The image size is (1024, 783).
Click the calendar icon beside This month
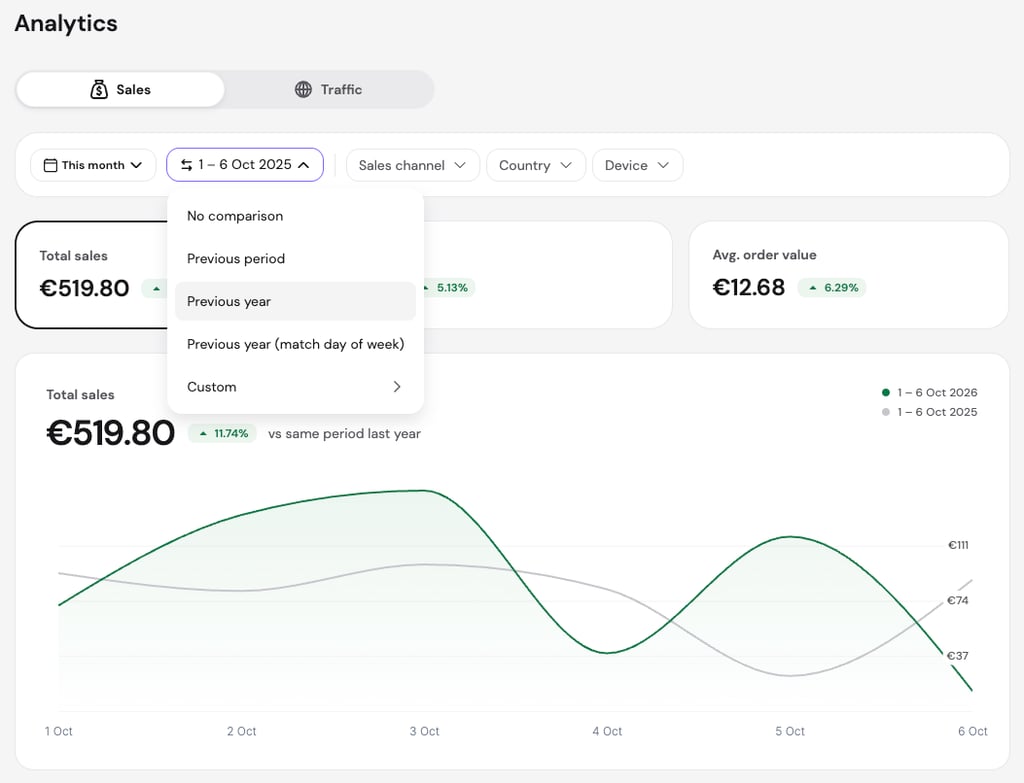[50, 165]
